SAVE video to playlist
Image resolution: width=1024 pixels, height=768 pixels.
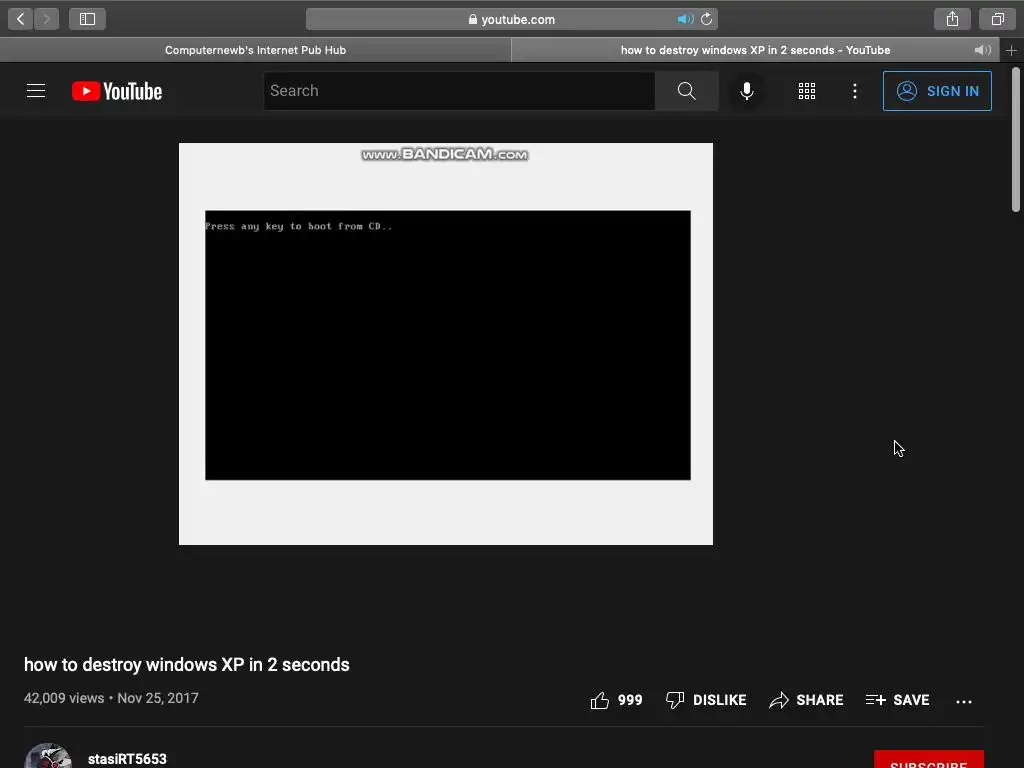[x=897, y=700]
